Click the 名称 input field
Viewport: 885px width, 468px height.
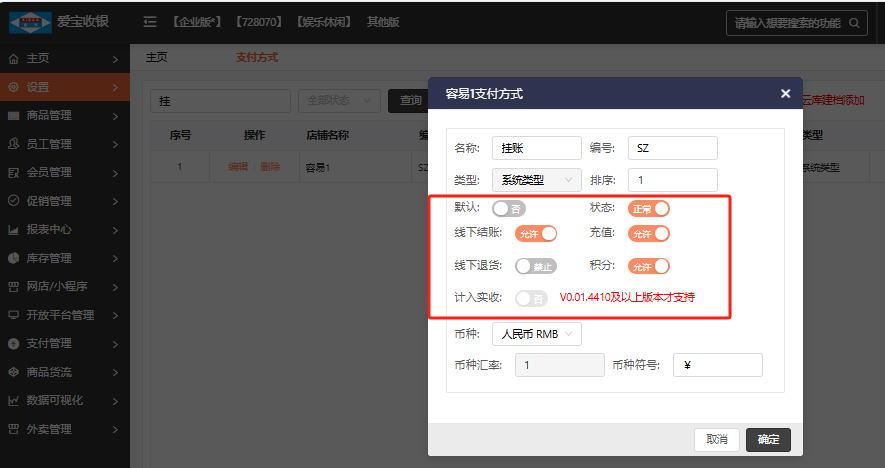click(537, 148)
